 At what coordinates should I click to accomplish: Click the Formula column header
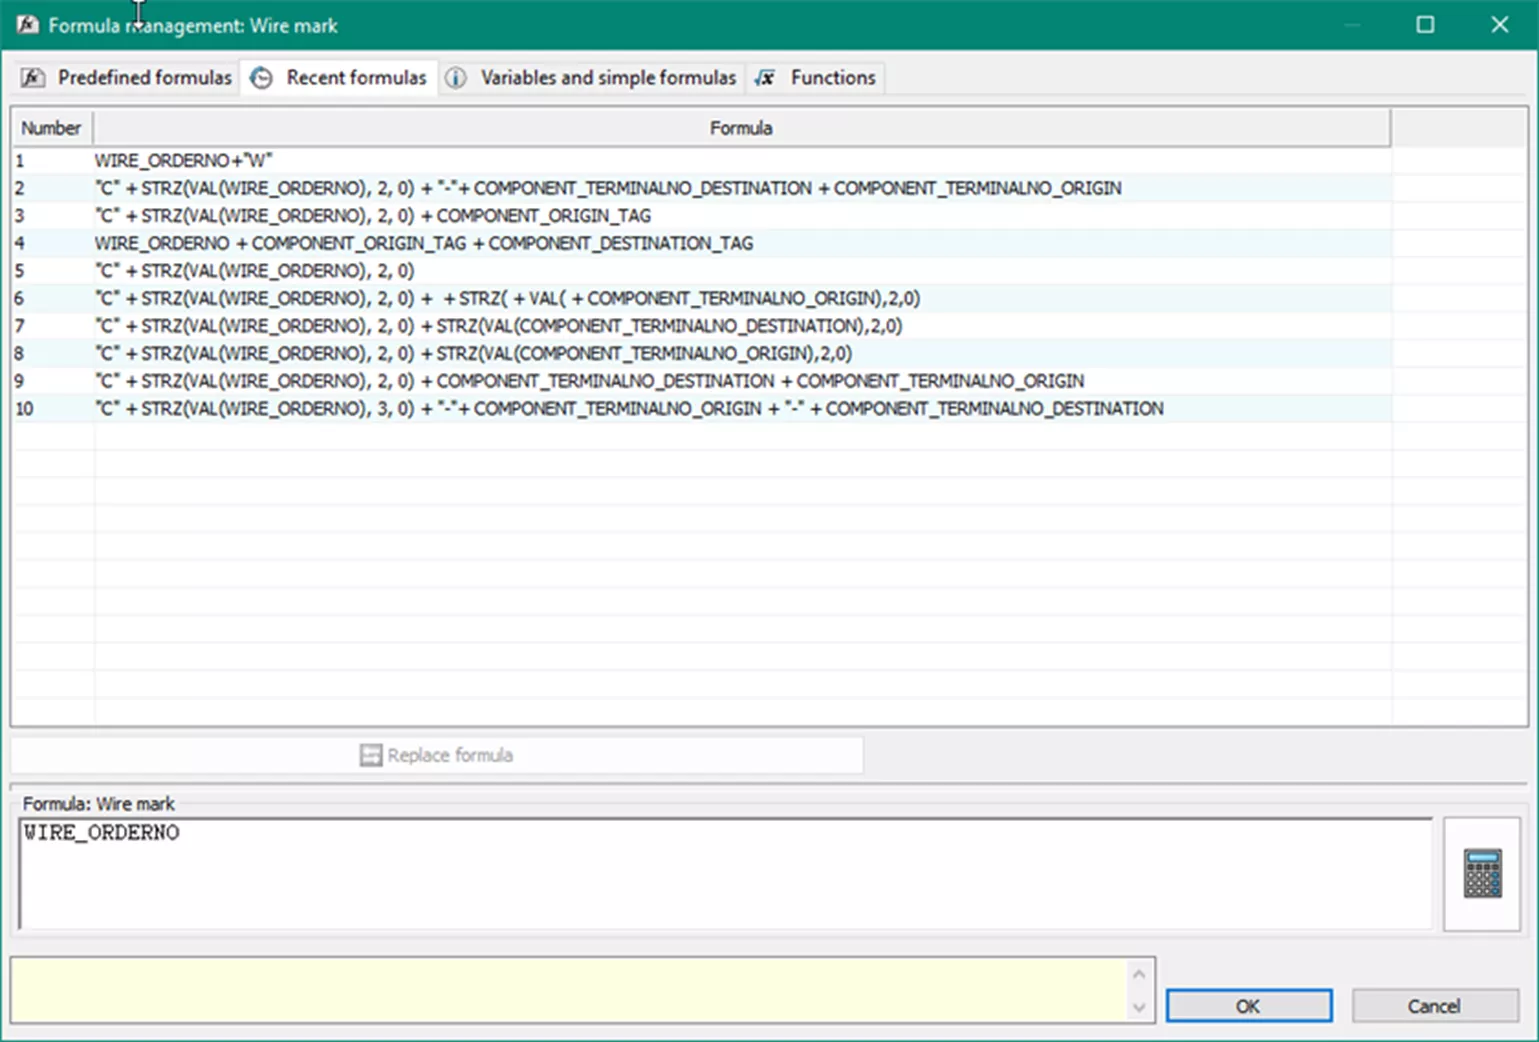point(740,128)
